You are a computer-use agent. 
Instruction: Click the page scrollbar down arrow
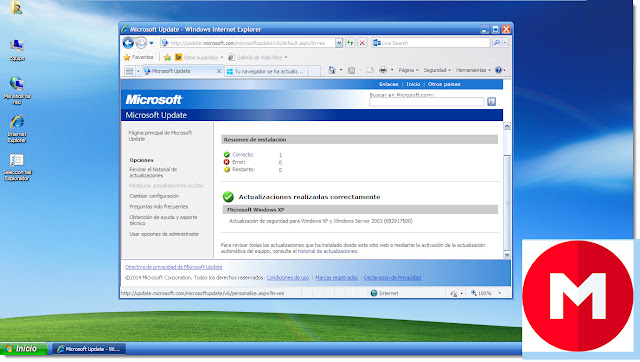pyautogui.click(x=507, y=255)
